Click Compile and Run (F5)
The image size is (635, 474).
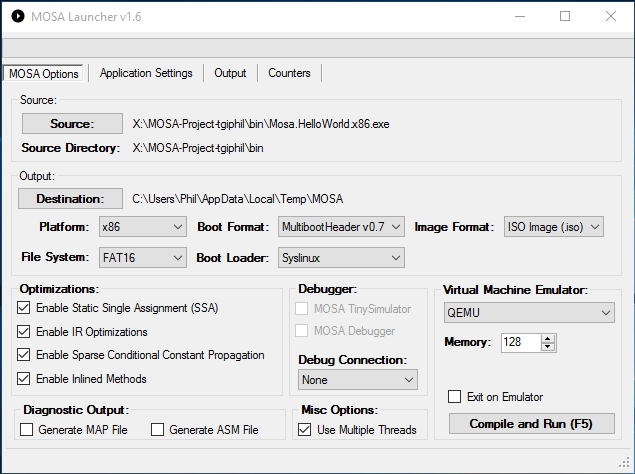coord(532,424)
